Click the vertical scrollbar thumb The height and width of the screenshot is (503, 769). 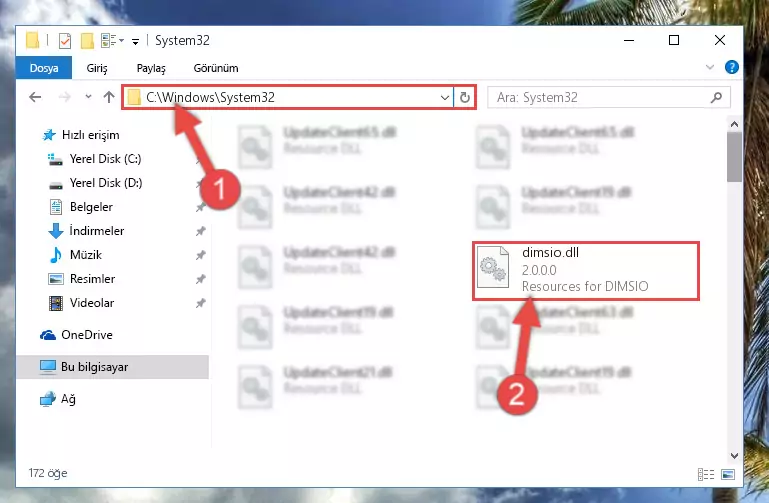tap(734, 157)
